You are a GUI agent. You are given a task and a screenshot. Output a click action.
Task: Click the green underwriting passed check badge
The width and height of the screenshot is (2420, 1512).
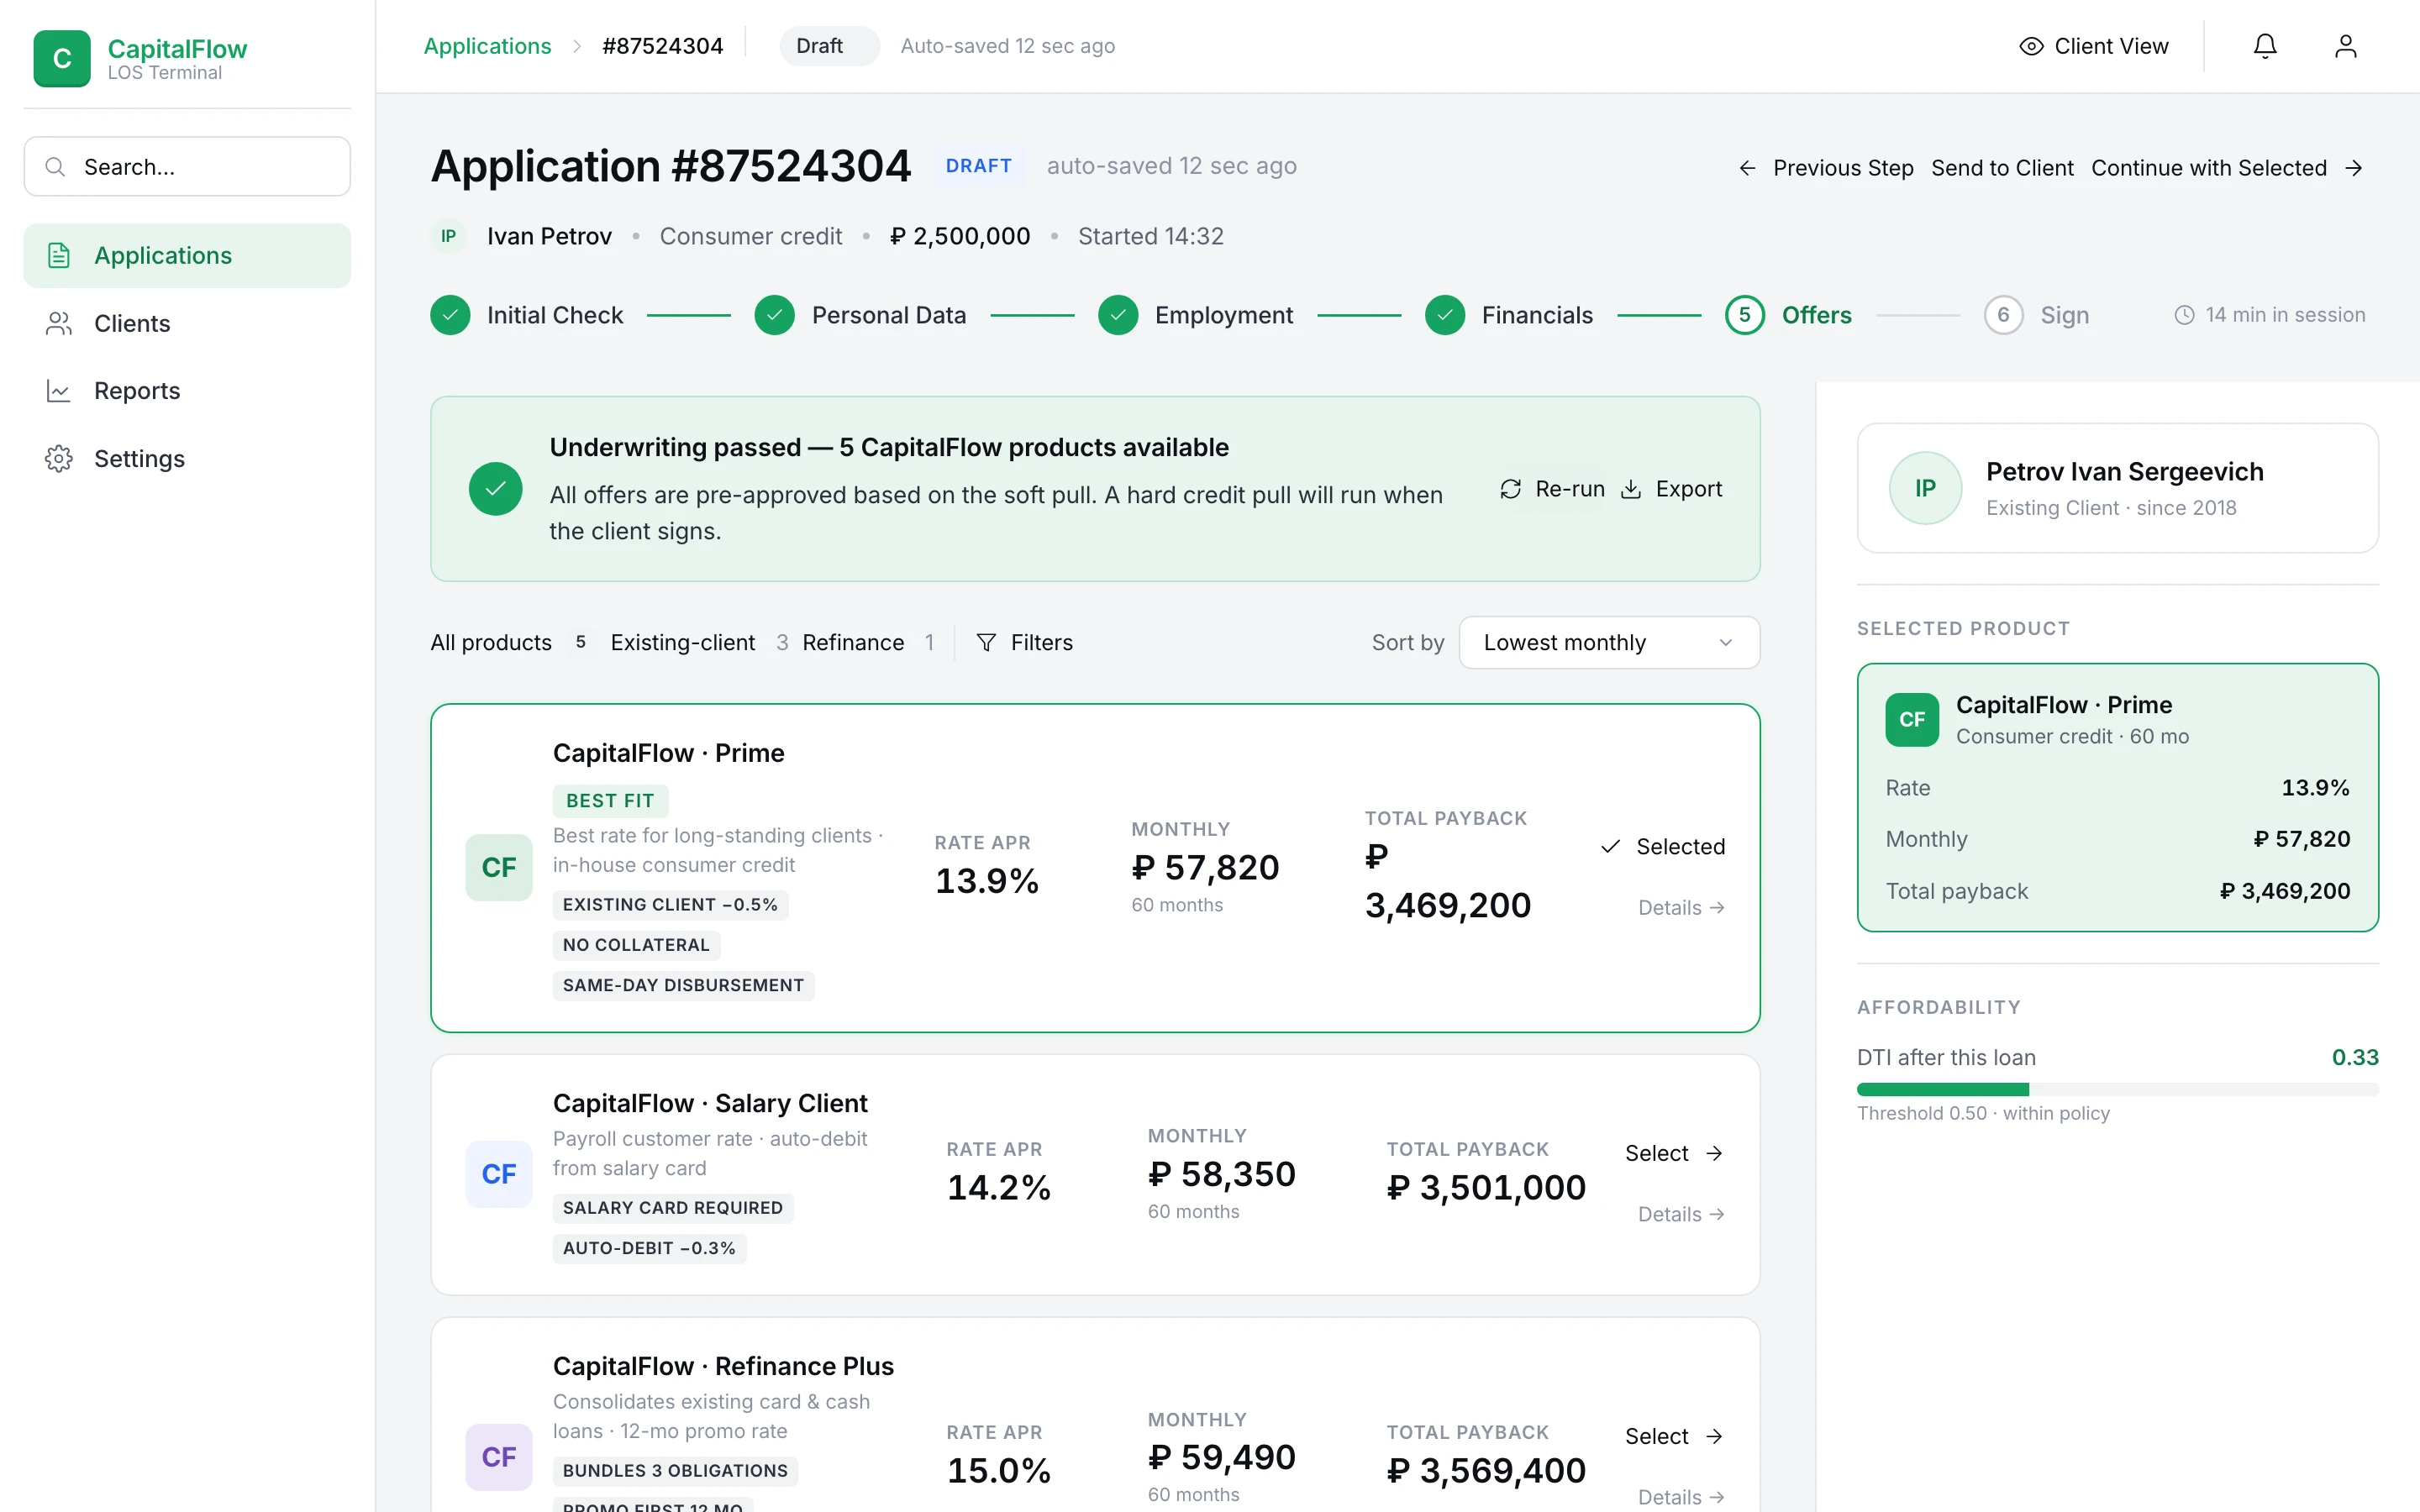pos(495,489)
